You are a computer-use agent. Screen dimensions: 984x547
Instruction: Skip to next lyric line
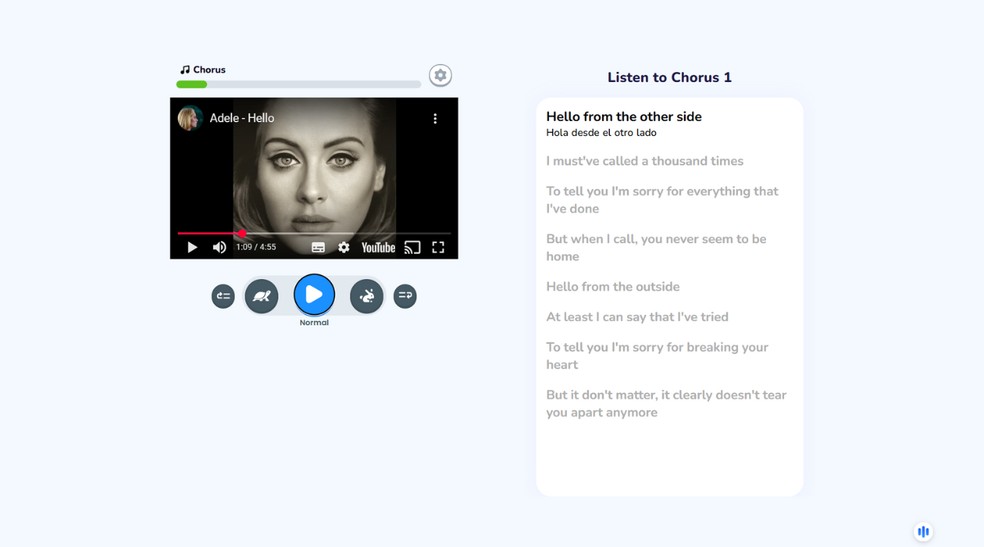click(x=405, y=296)
